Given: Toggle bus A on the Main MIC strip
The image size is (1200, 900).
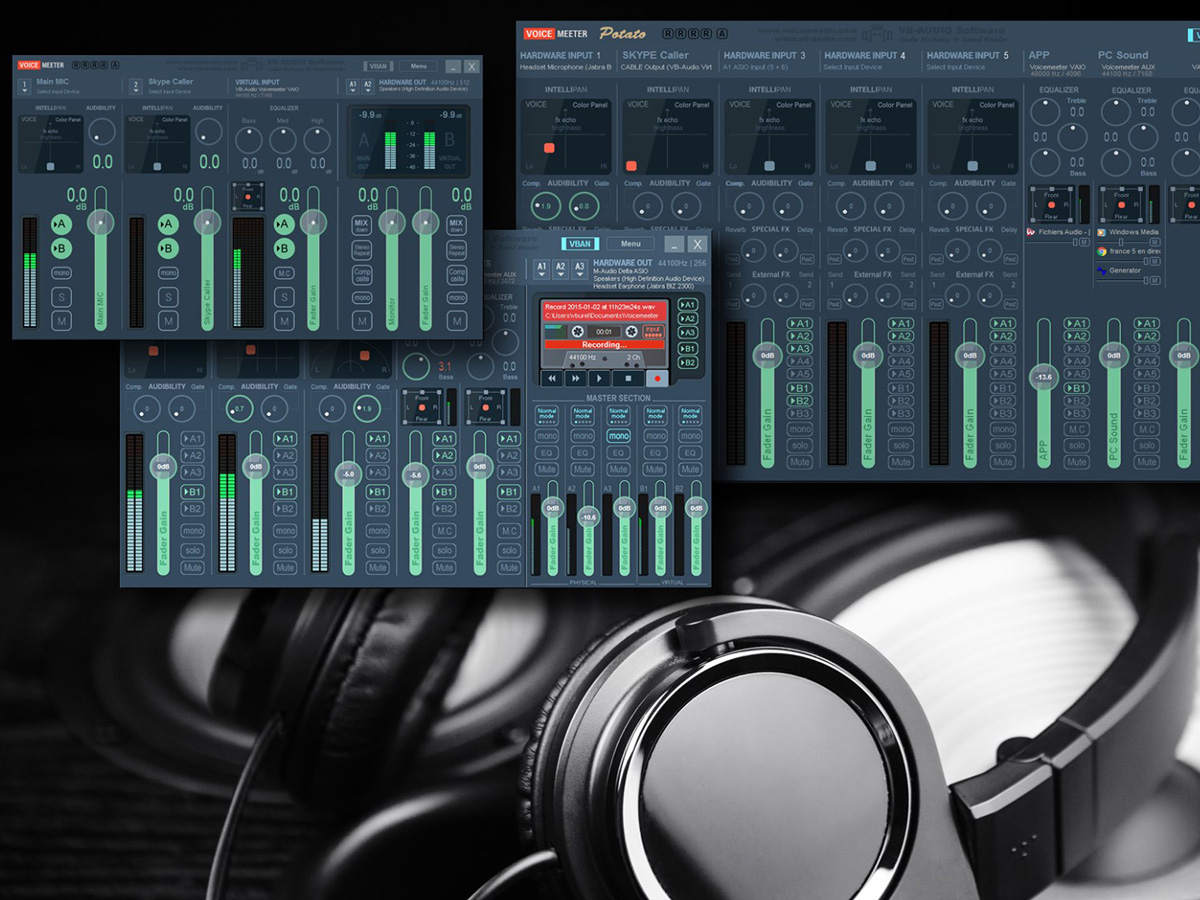Looking at the screenshot, I should click(61, 224).
